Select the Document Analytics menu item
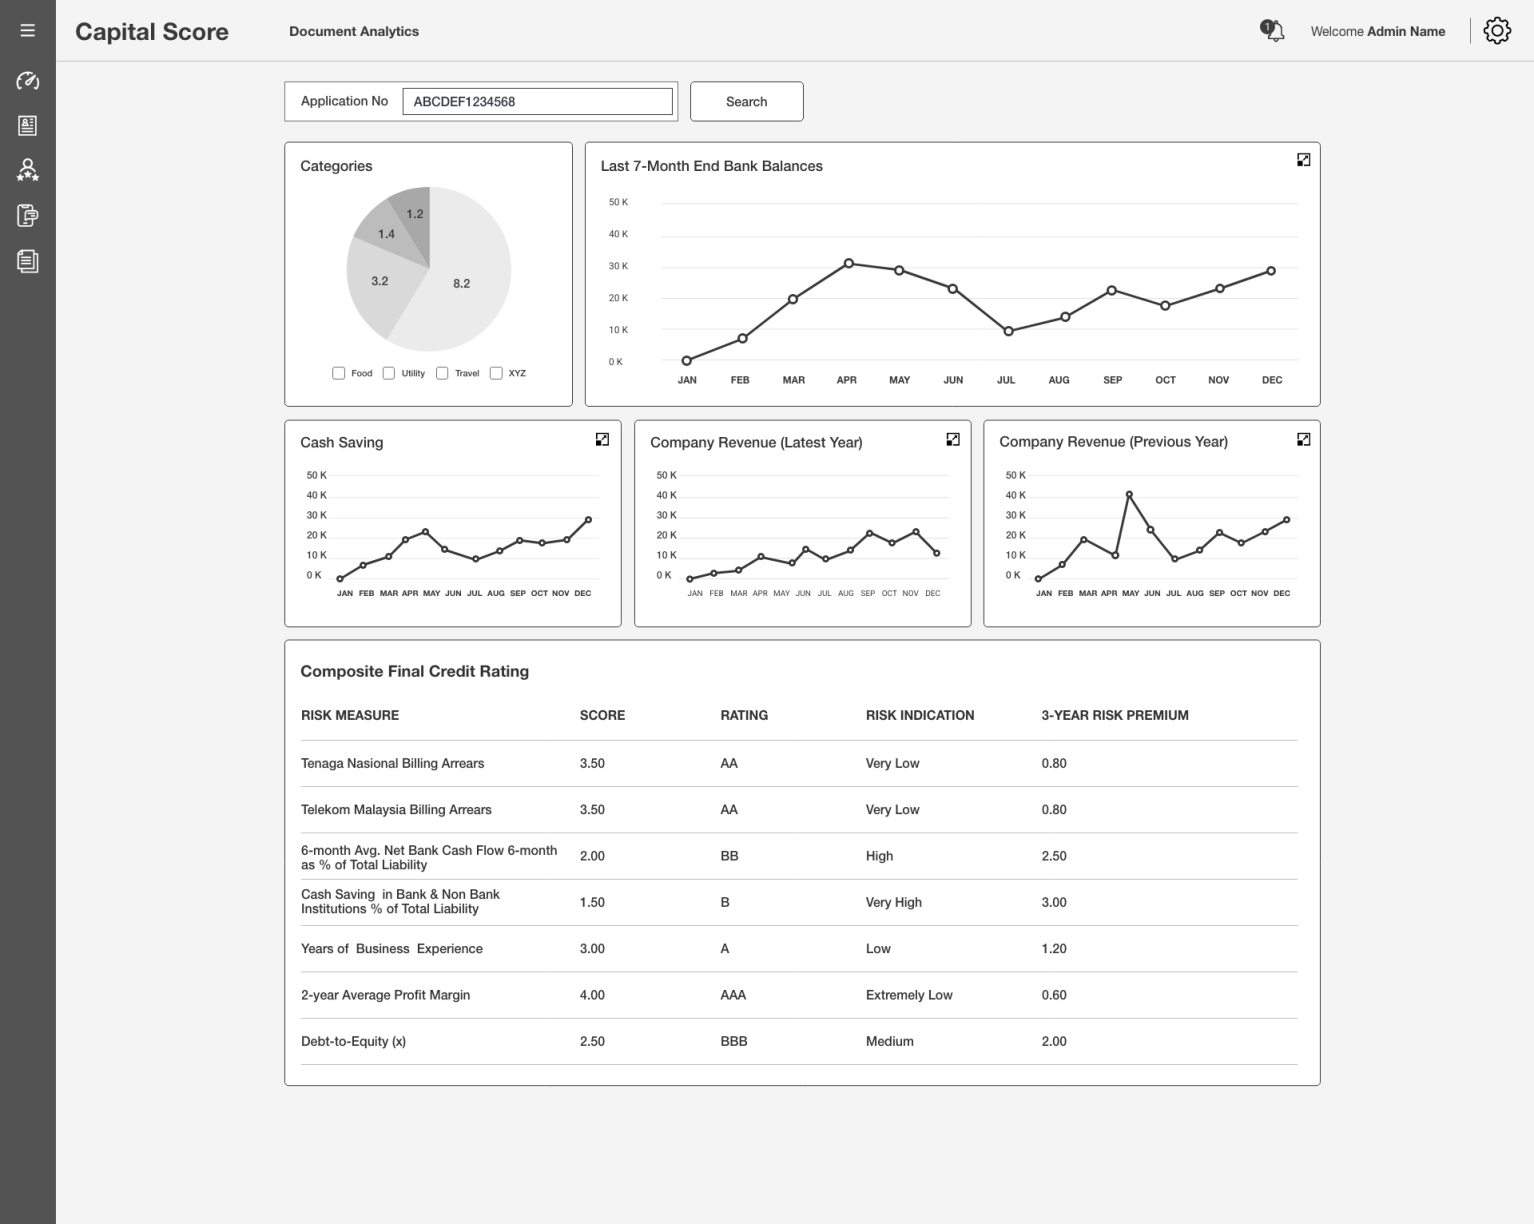This screenshot has width=1534, height=1224. tap(354, 31)
